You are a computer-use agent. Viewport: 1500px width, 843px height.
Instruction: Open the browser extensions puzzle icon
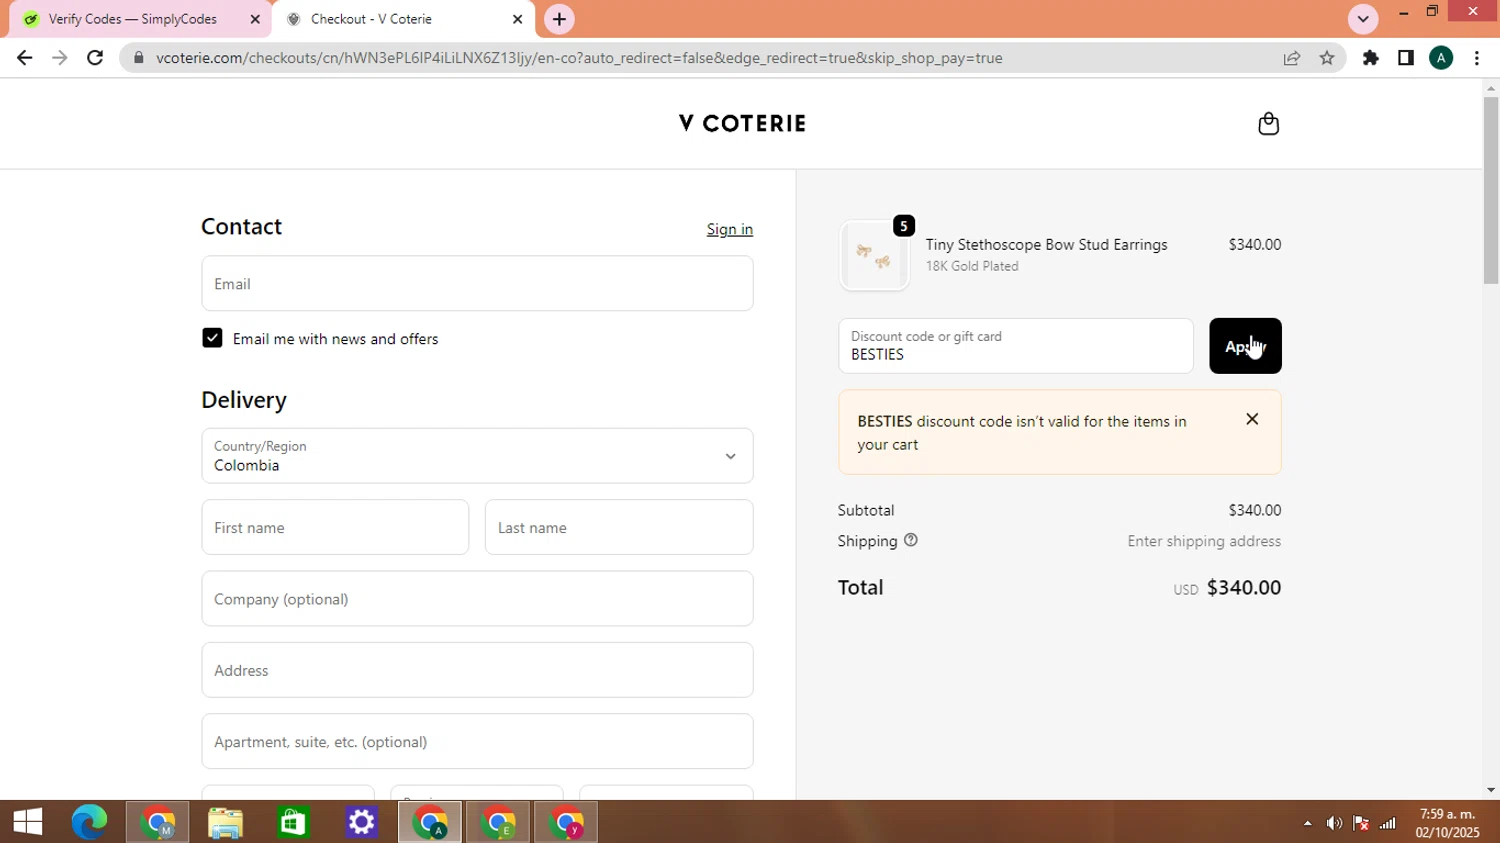coord(1371,58)
